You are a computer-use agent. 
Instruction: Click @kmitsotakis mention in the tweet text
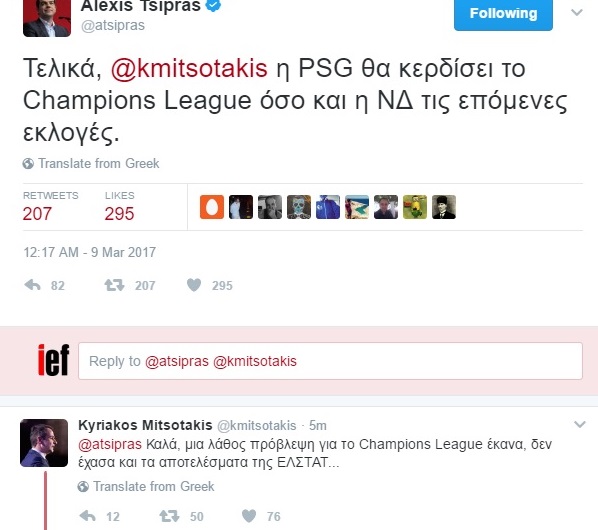189,69
